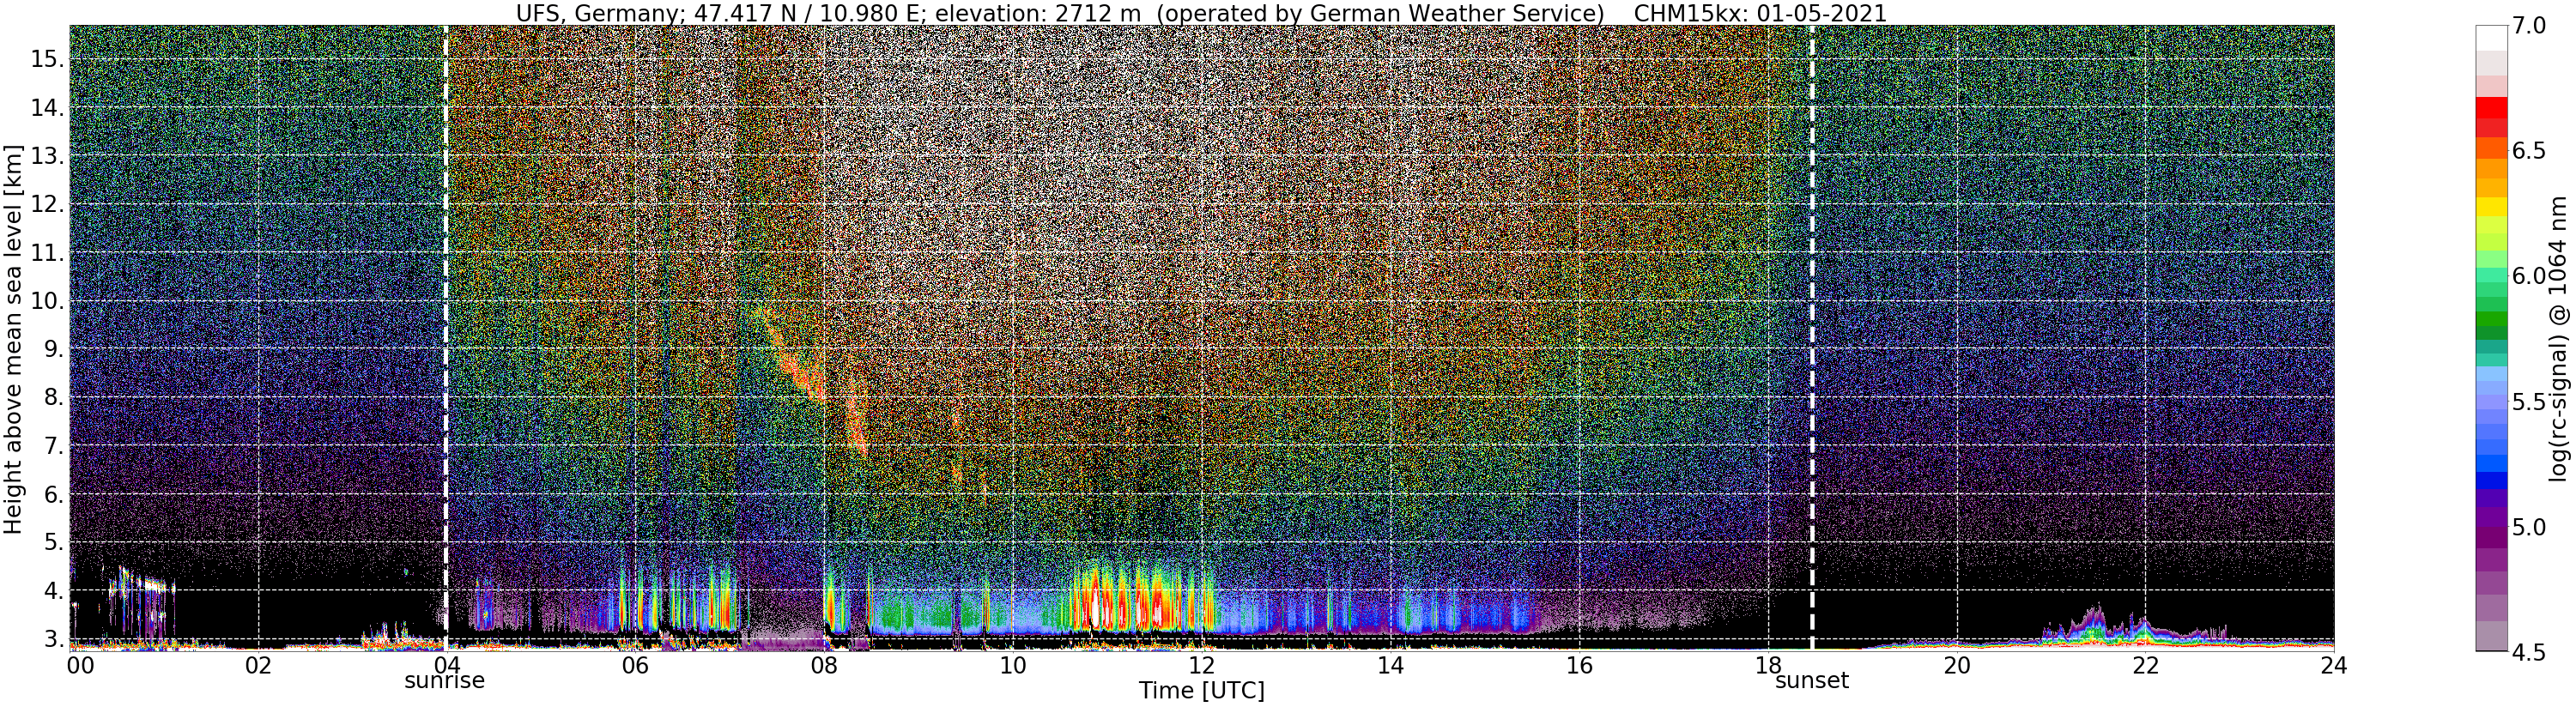Click the y-axis tick label '3.'
This screenshot has width=2576, height=707.
point(54,639)
